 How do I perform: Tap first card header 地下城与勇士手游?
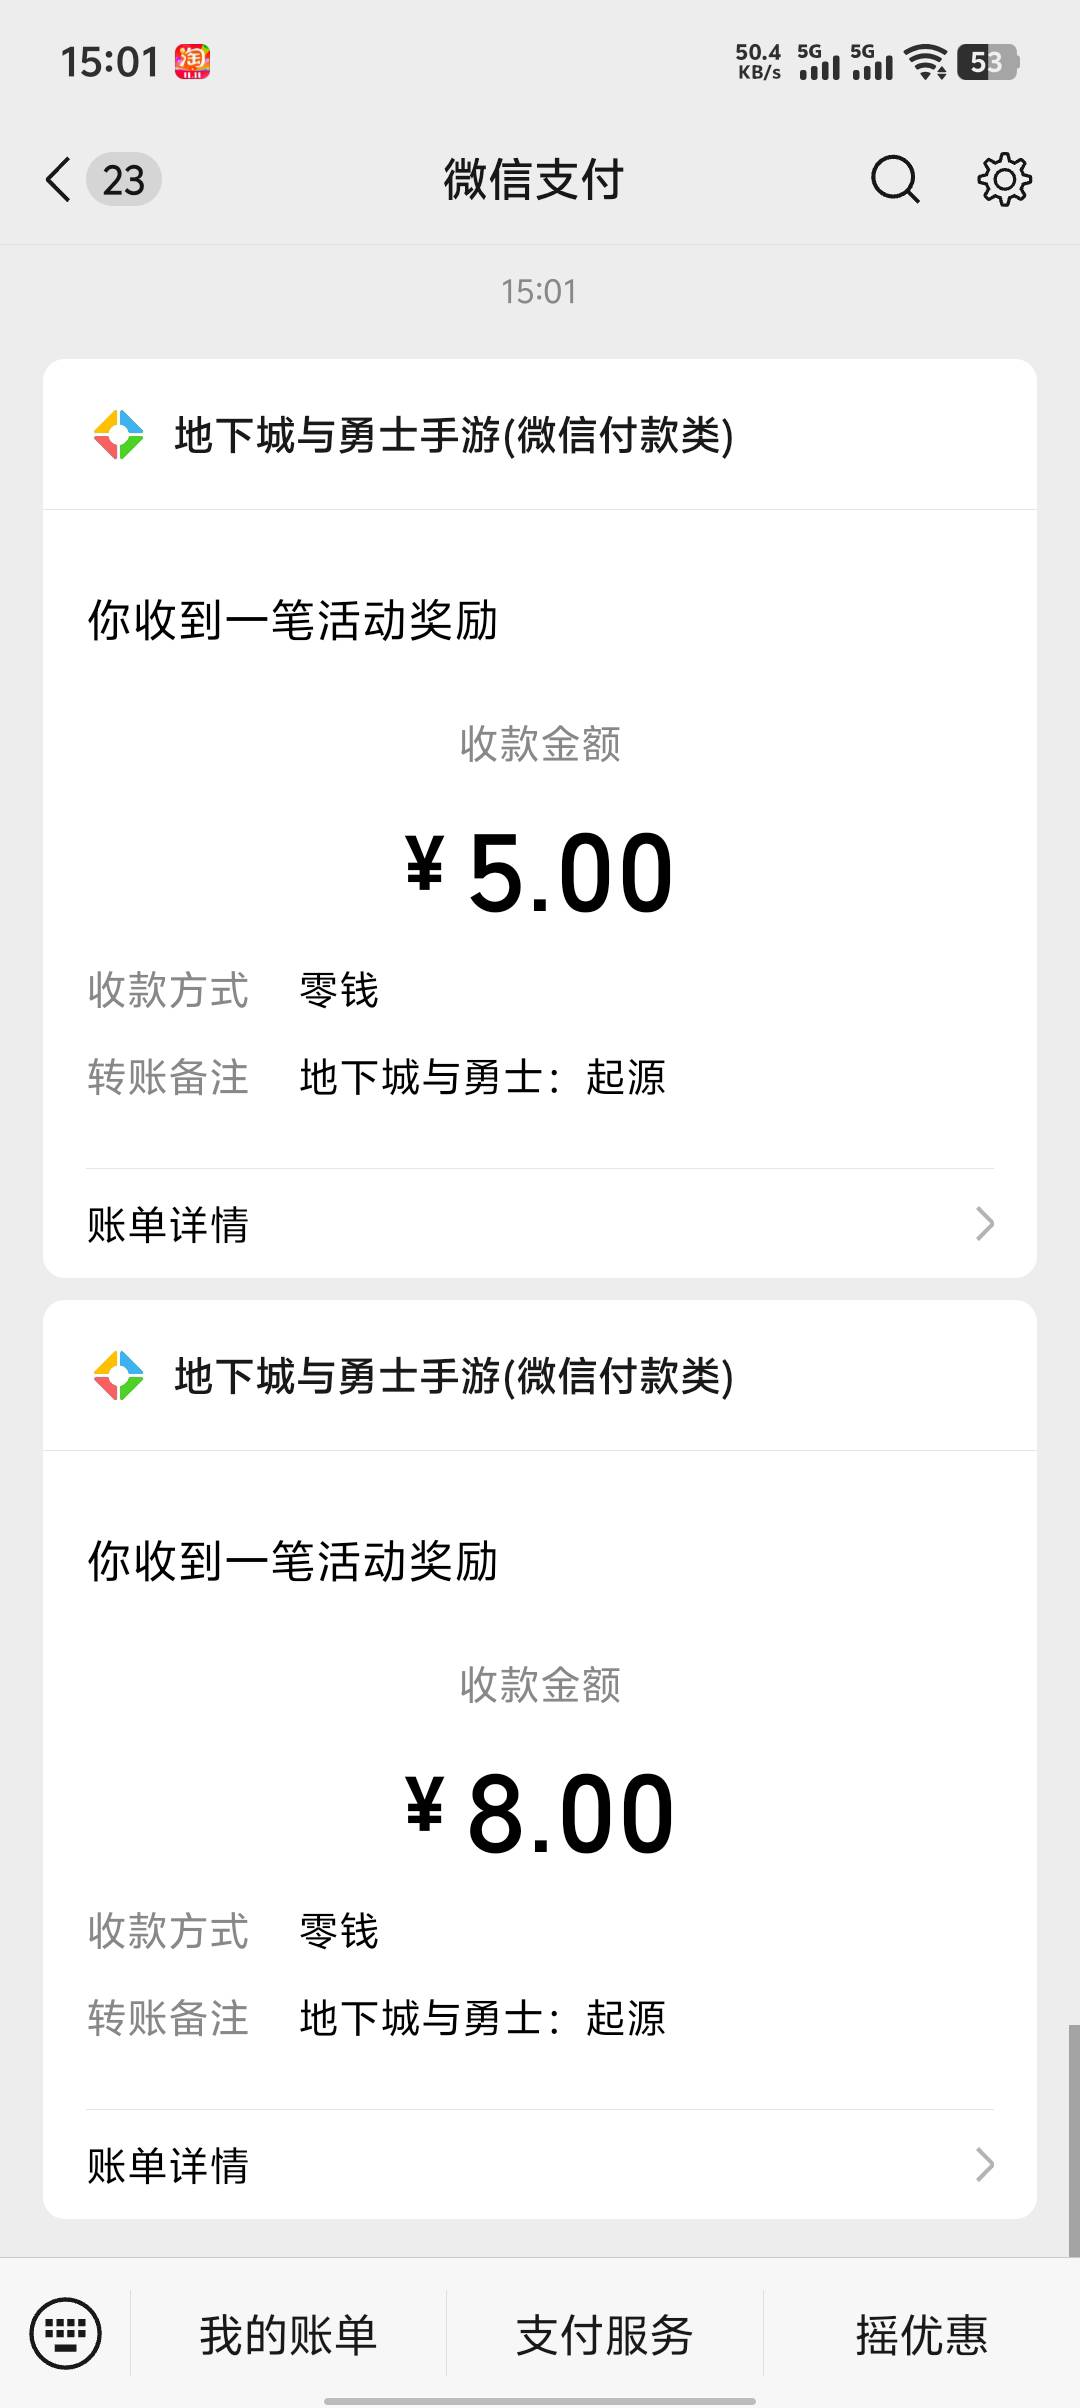point(454,435)
